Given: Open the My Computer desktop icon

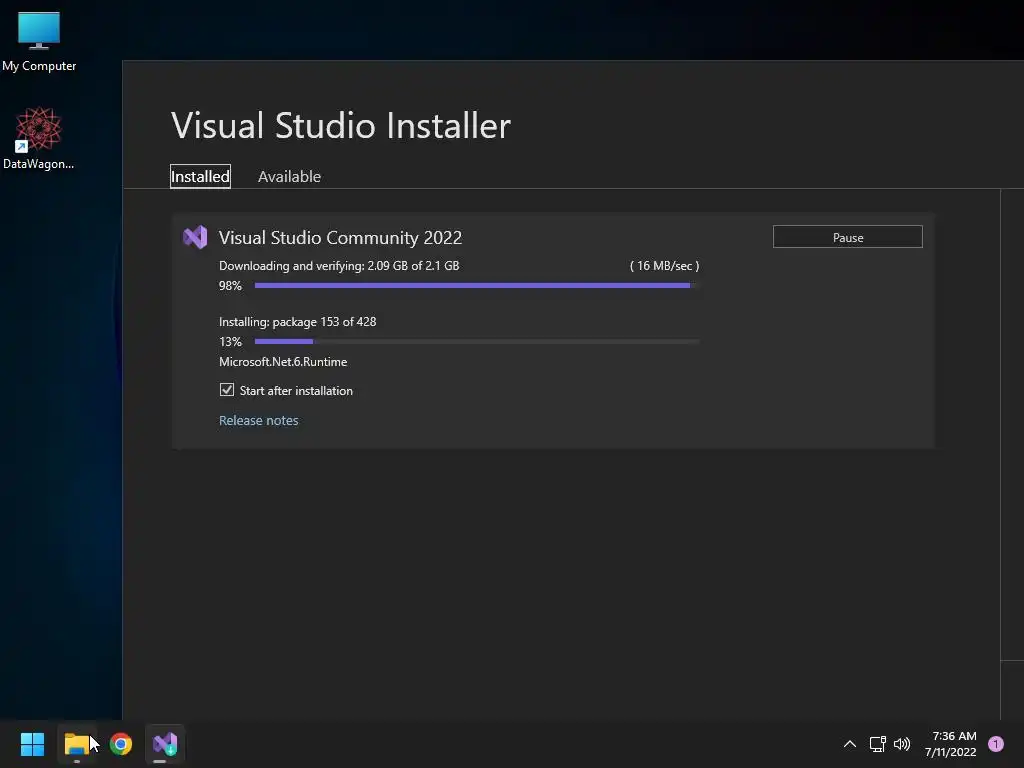Looking at the screenshot, I should [x=39, y=40].
